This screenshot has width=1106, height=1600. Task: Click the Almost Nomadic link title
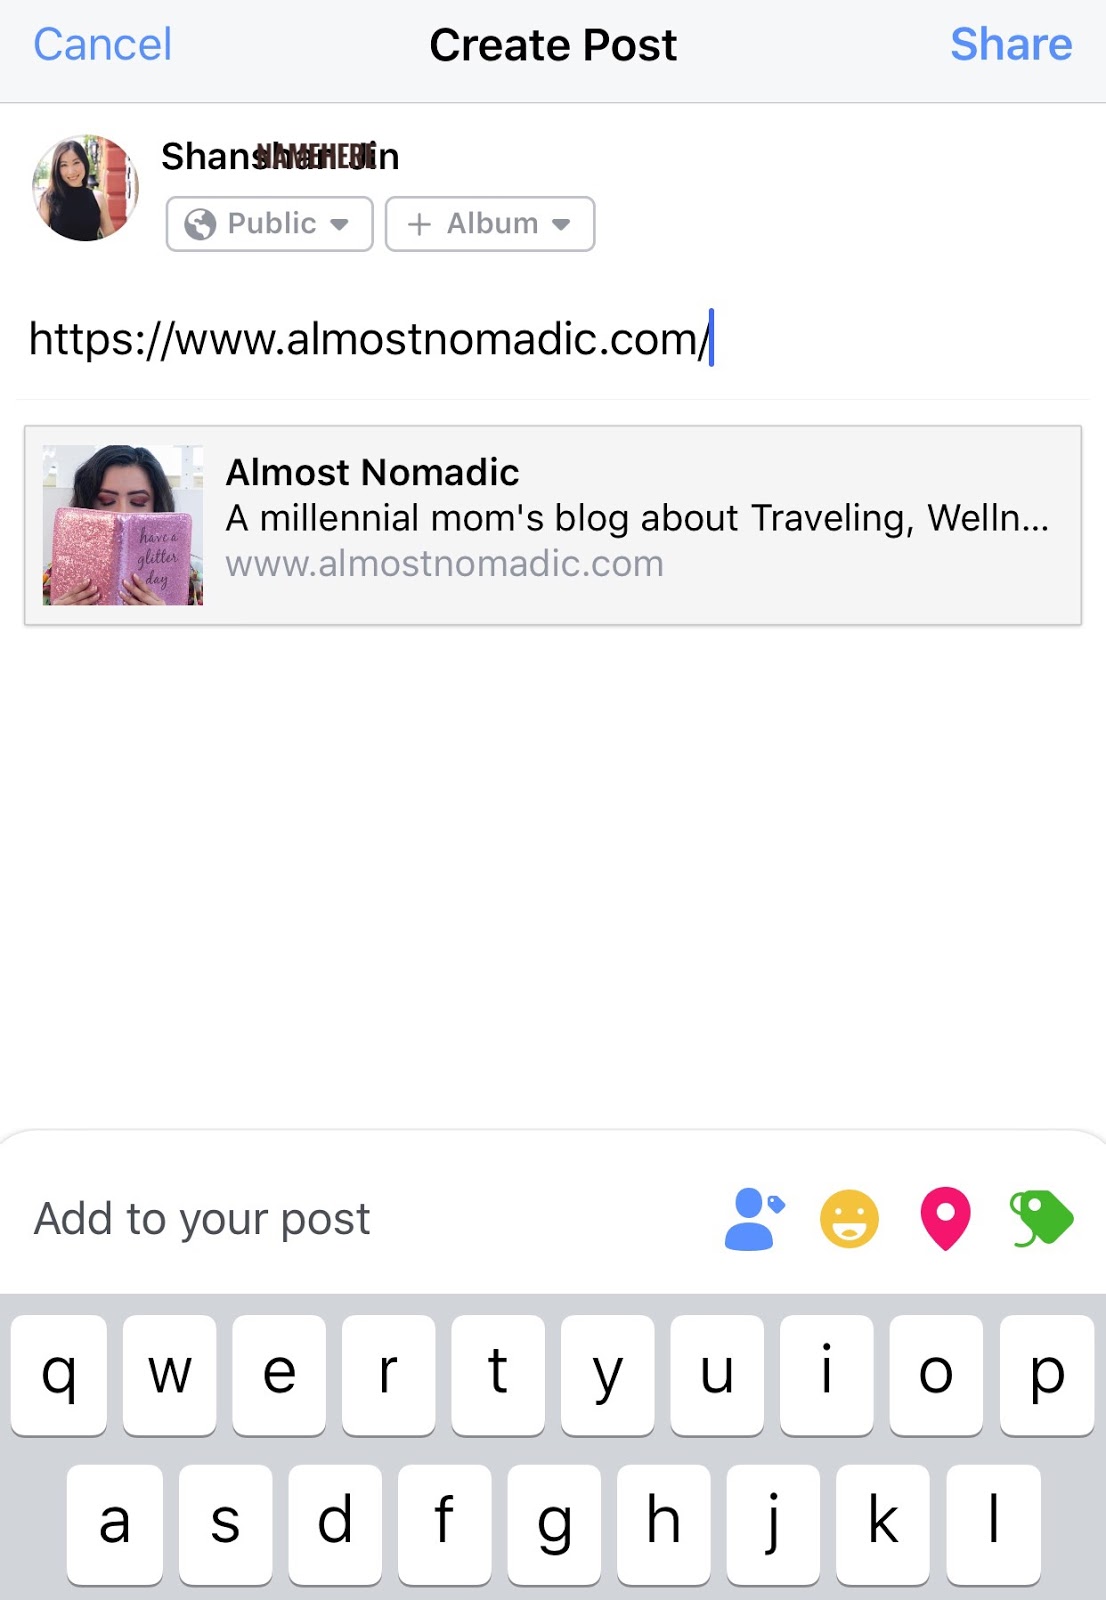pyautogui.click(x=372, y=472)
